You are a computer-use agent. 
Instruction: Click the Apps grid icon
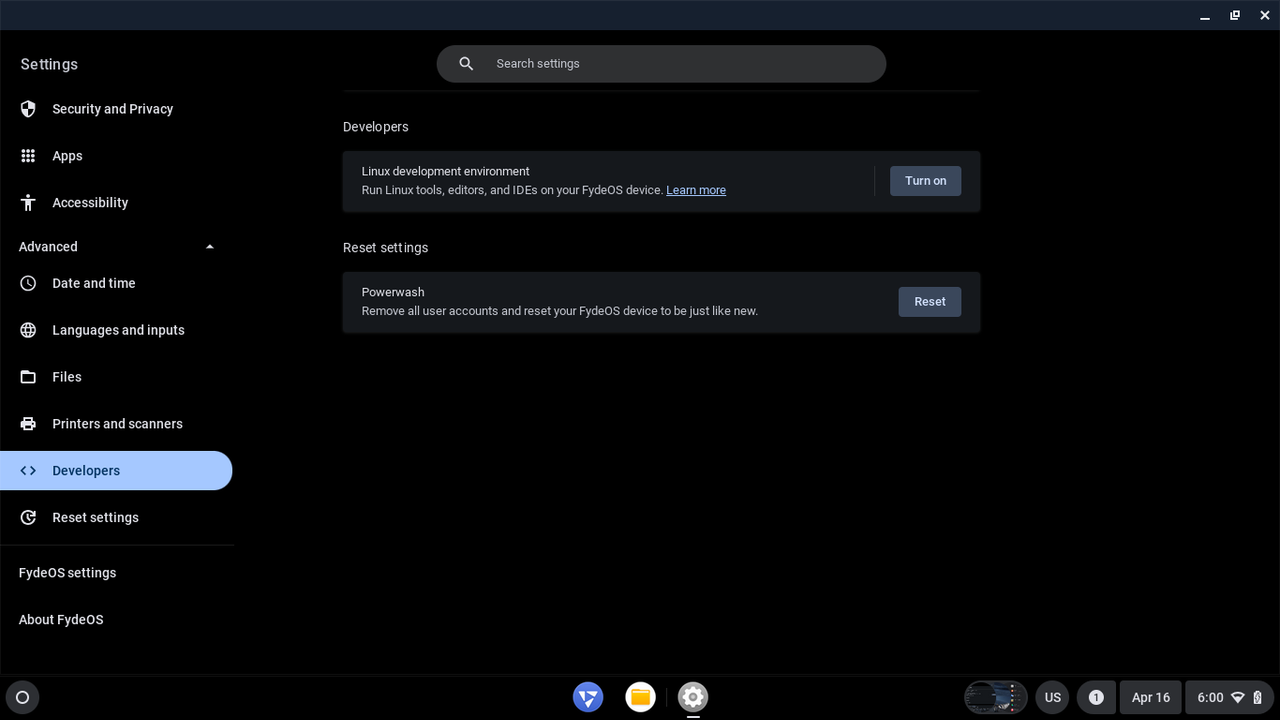[28, 156]
